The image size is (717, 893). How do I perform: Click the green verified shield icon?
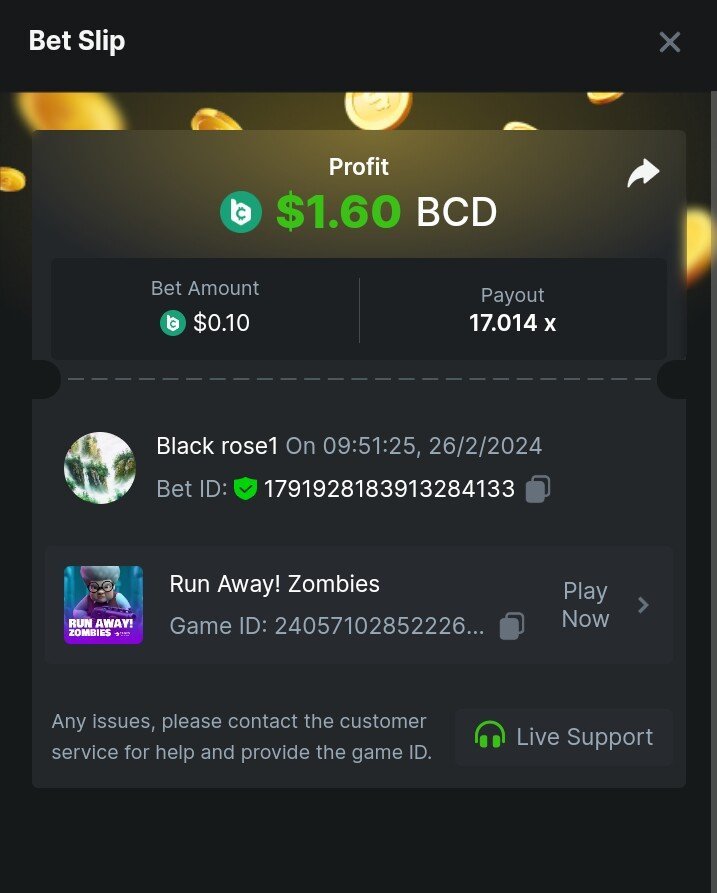click(245, 489)
